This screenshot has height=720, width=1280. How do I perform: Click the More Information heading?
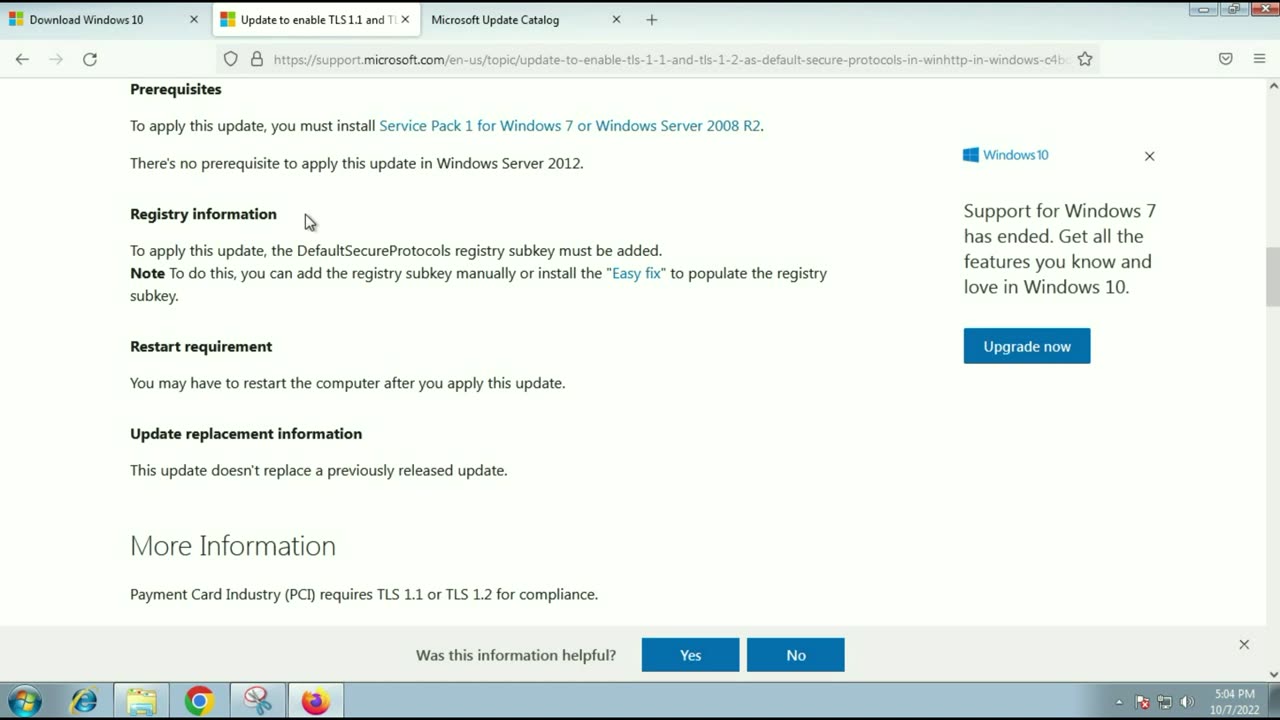(x=233, y=545)
